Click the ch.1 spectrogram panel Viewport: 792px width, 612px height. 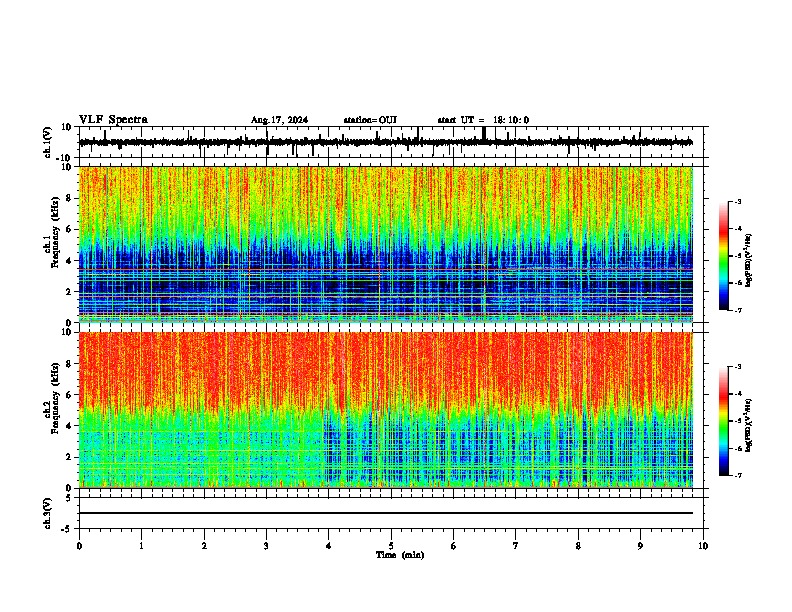[x=386, y=244]
